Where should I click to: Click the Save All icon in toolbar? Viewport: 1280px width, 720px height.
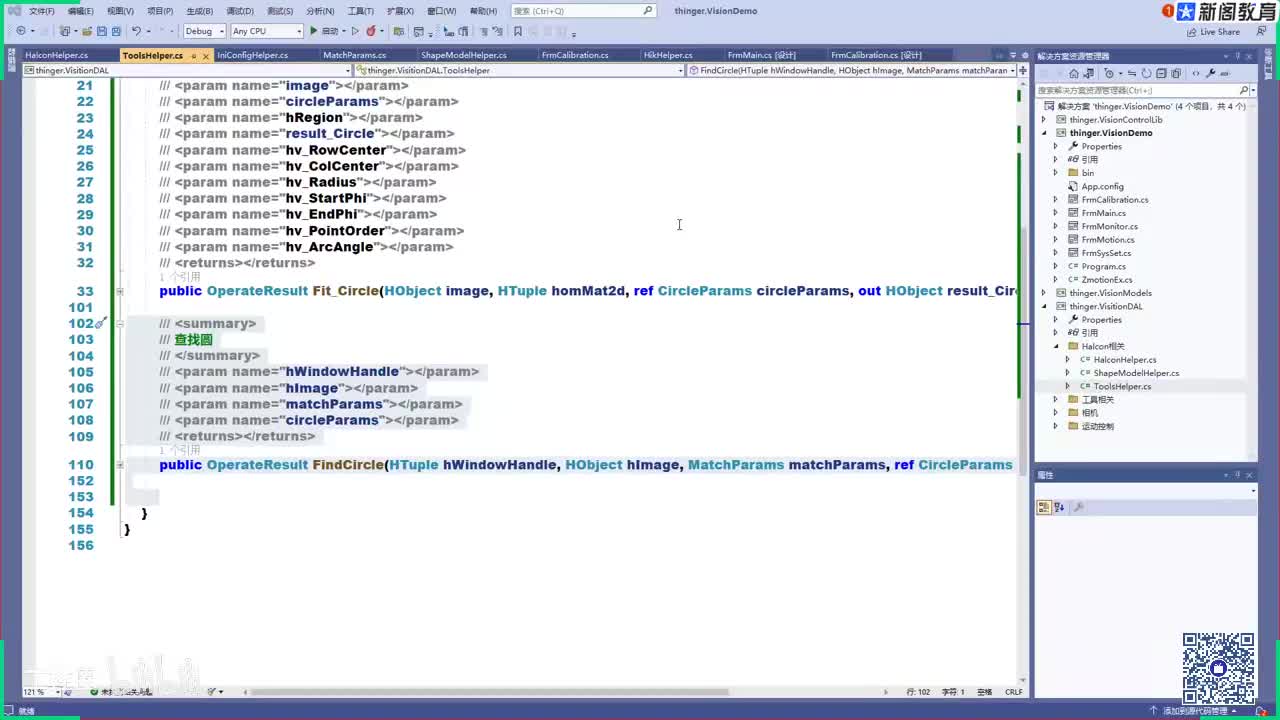pos(116,31)
